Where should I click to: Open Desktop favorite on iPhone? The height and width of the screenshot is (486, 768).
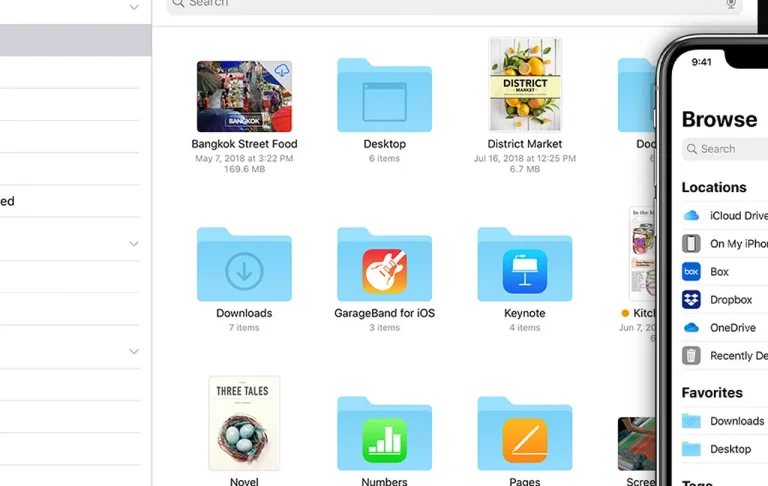pyautogui.click(x=725, y=449)
